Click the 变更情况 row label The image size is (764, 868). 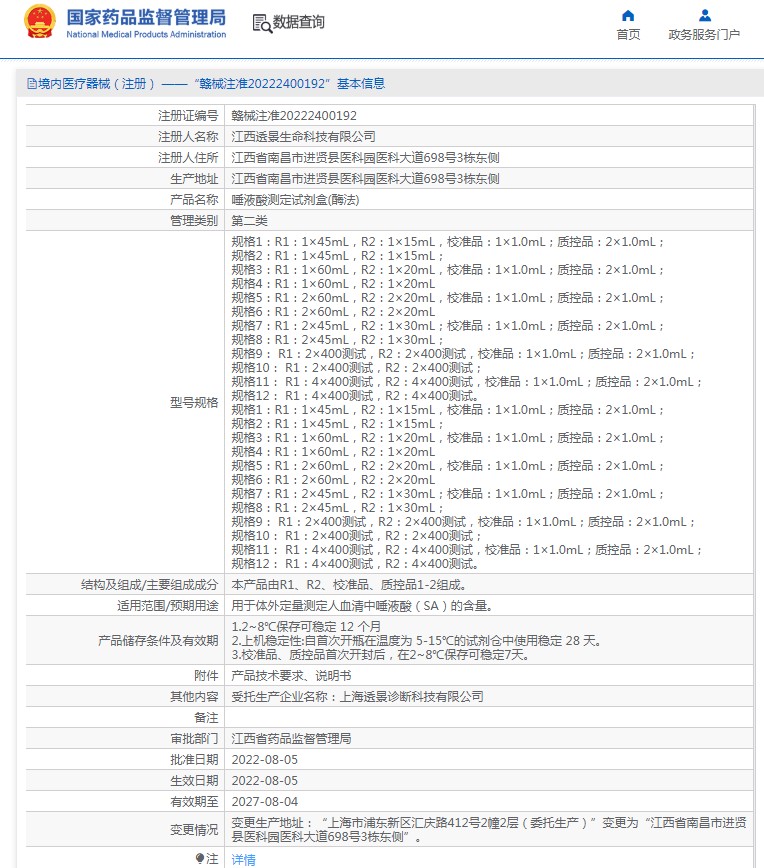(x=194, y=830)
